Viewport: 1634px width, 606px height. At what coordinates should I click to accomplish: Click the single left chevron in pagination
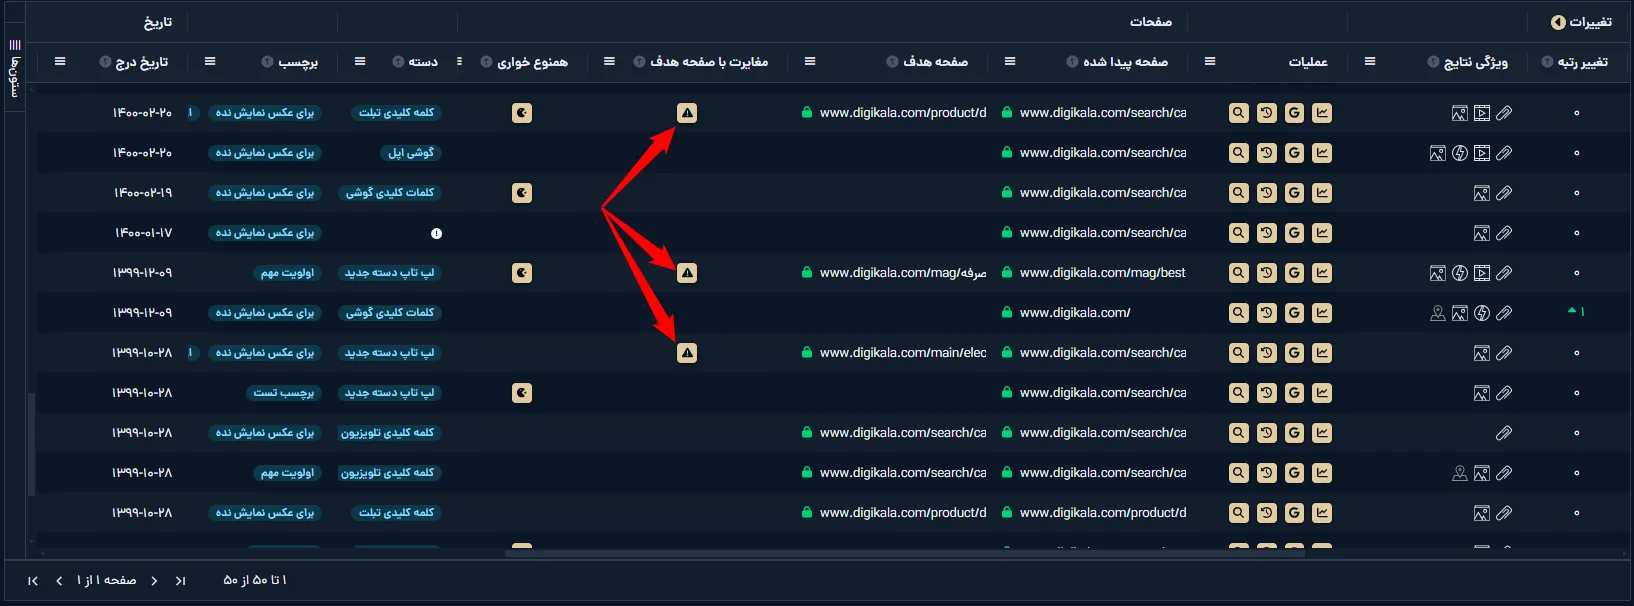click(59, 581)
